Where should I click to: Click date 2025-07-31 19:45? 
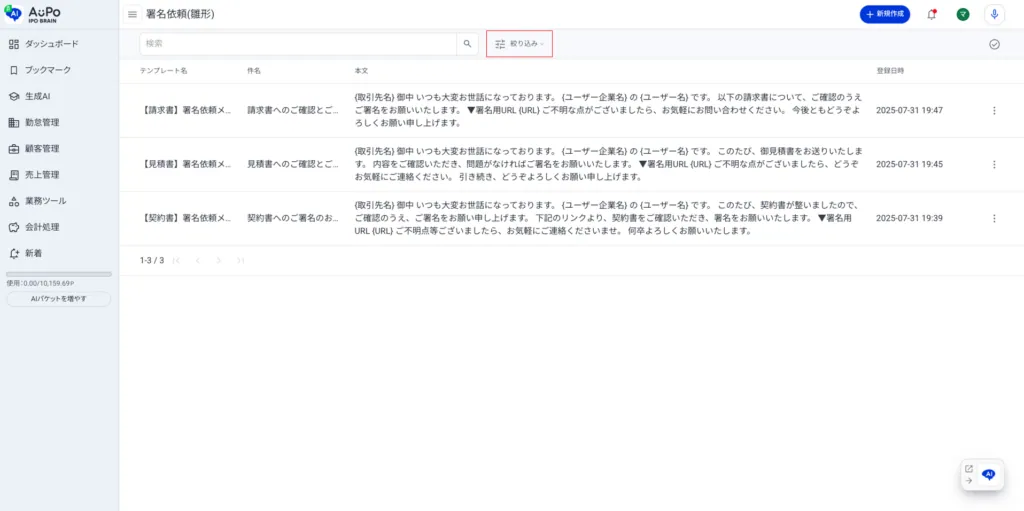tap(909, 165)
